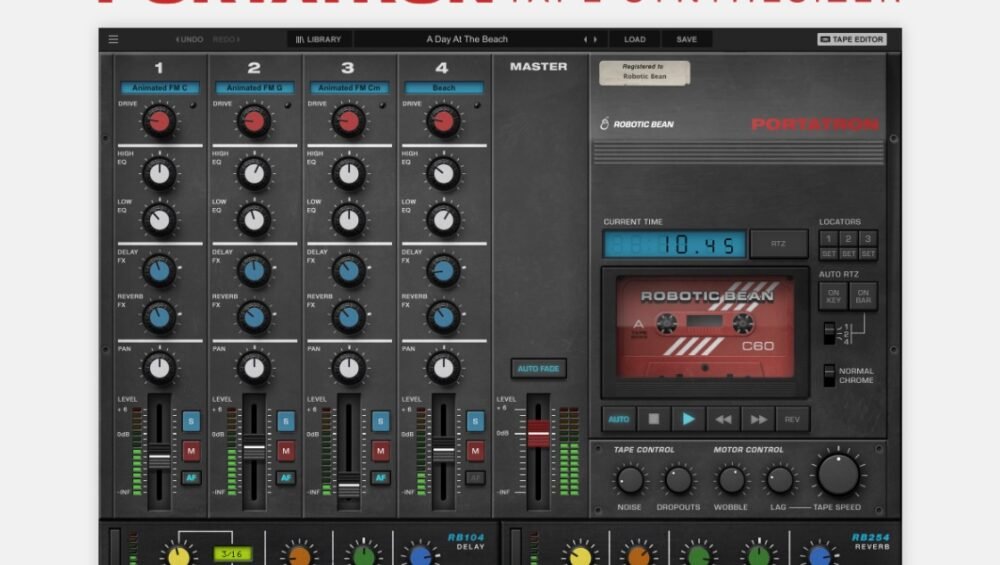The image size is (1000, 565).
Task: Enable Auto Fade on master
Action: 538,369
